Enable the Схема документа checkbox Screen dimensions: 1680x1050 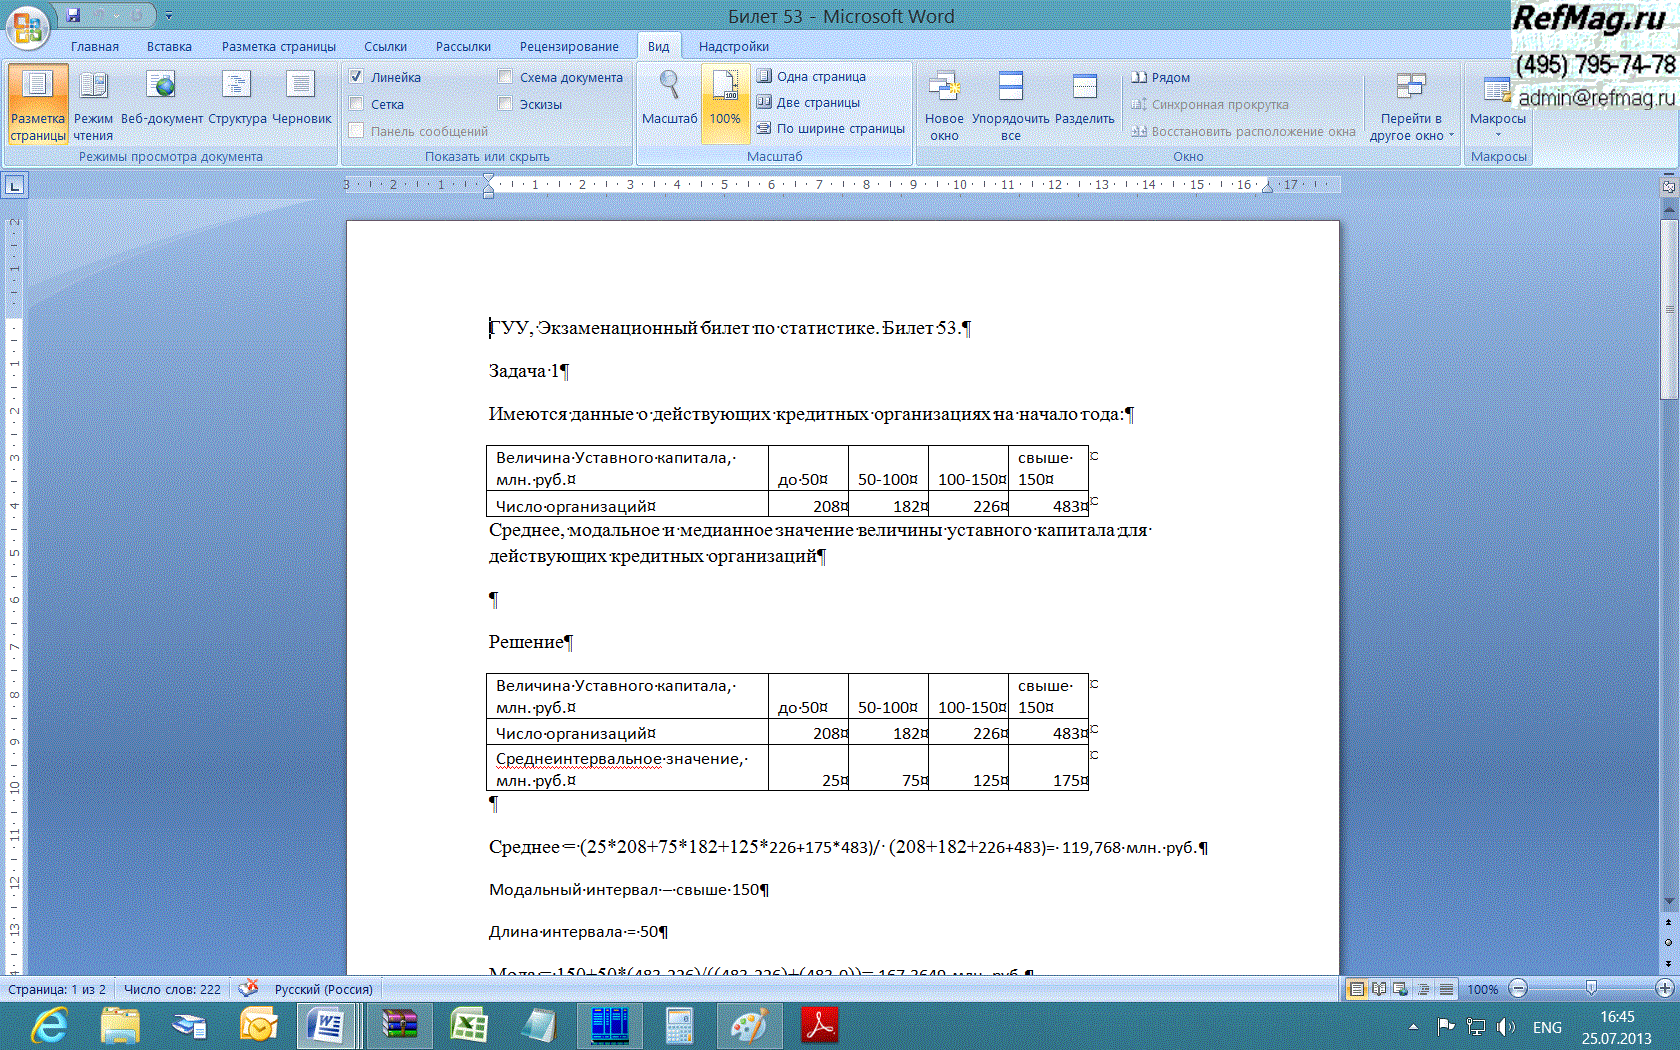[506, 77]
